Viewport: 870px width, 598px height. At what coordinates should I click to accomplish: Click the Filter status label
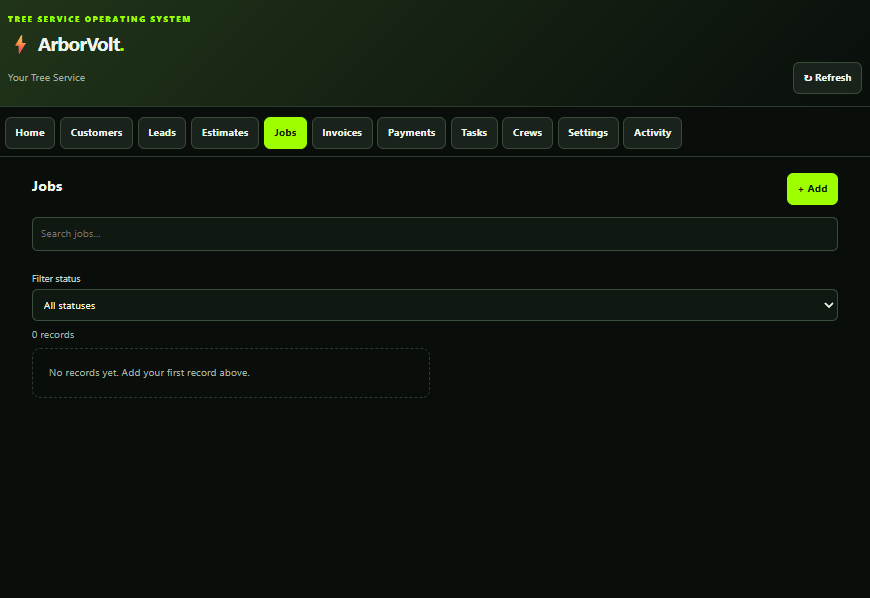56,278
